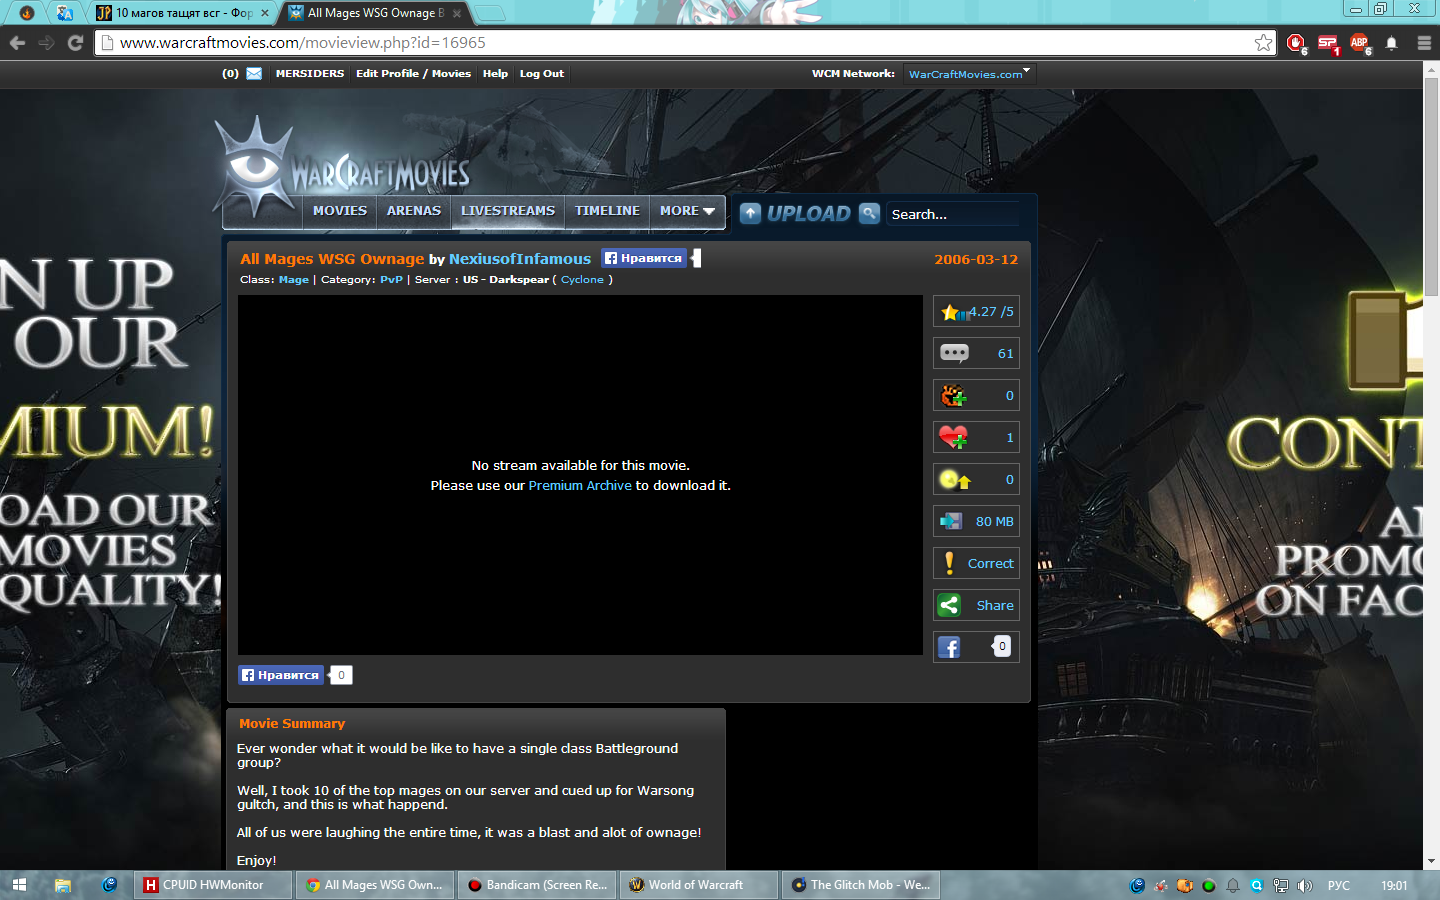Switch to the flame icon pinned tab
This screenshot has height=900, width=1440.
(x=27, y=13)
